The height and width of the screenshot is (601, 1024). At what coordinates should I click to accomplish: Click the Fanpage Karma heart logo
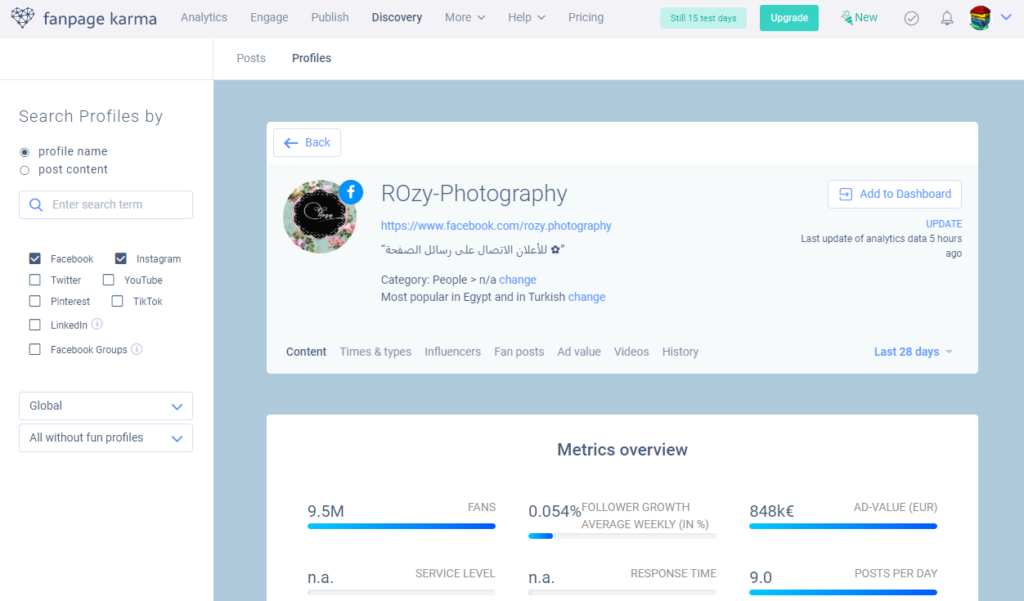[x=22, y=18]
